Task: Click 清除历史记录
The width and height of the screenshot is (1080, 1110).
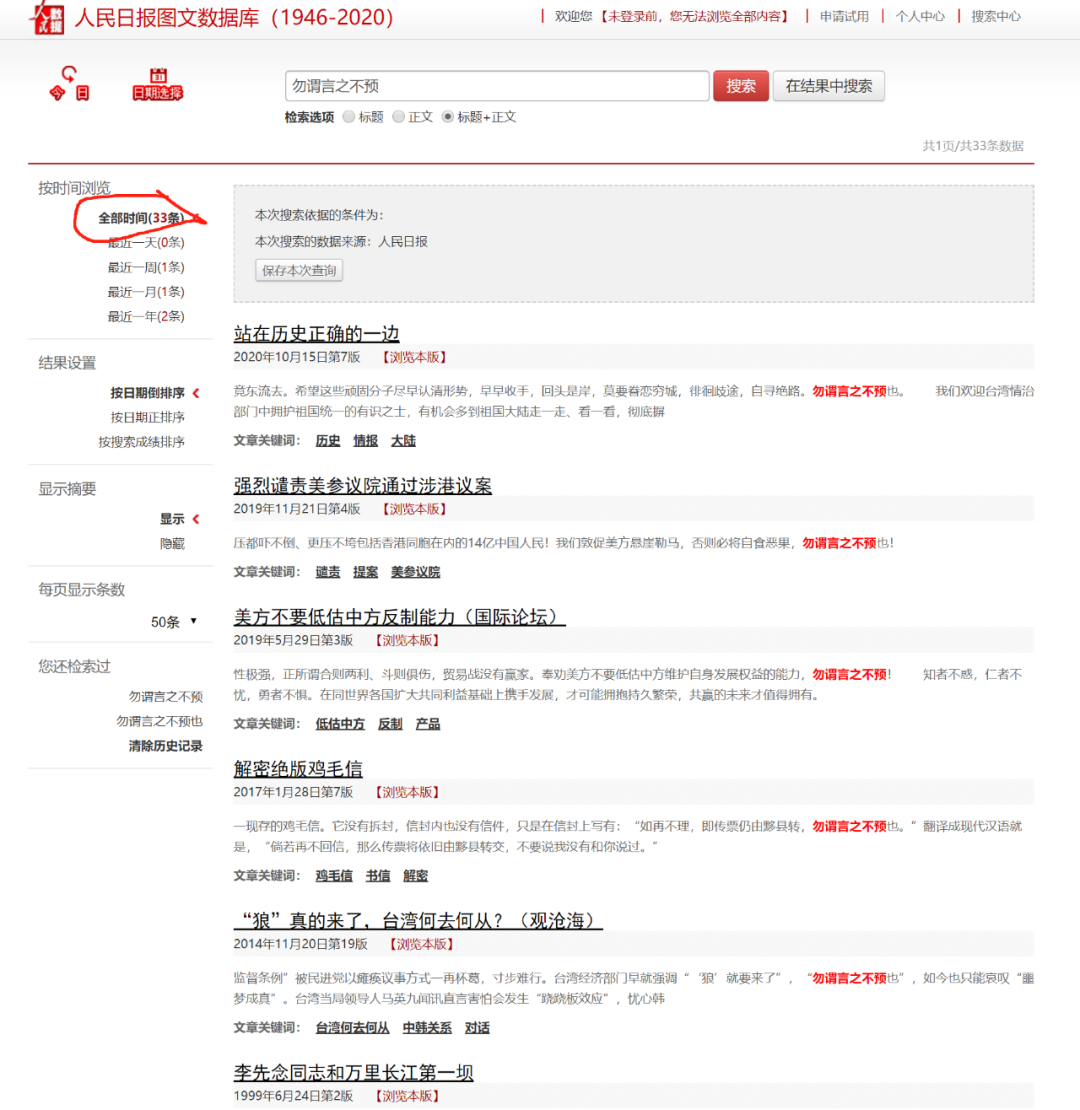Action: (x=166, y=746)
